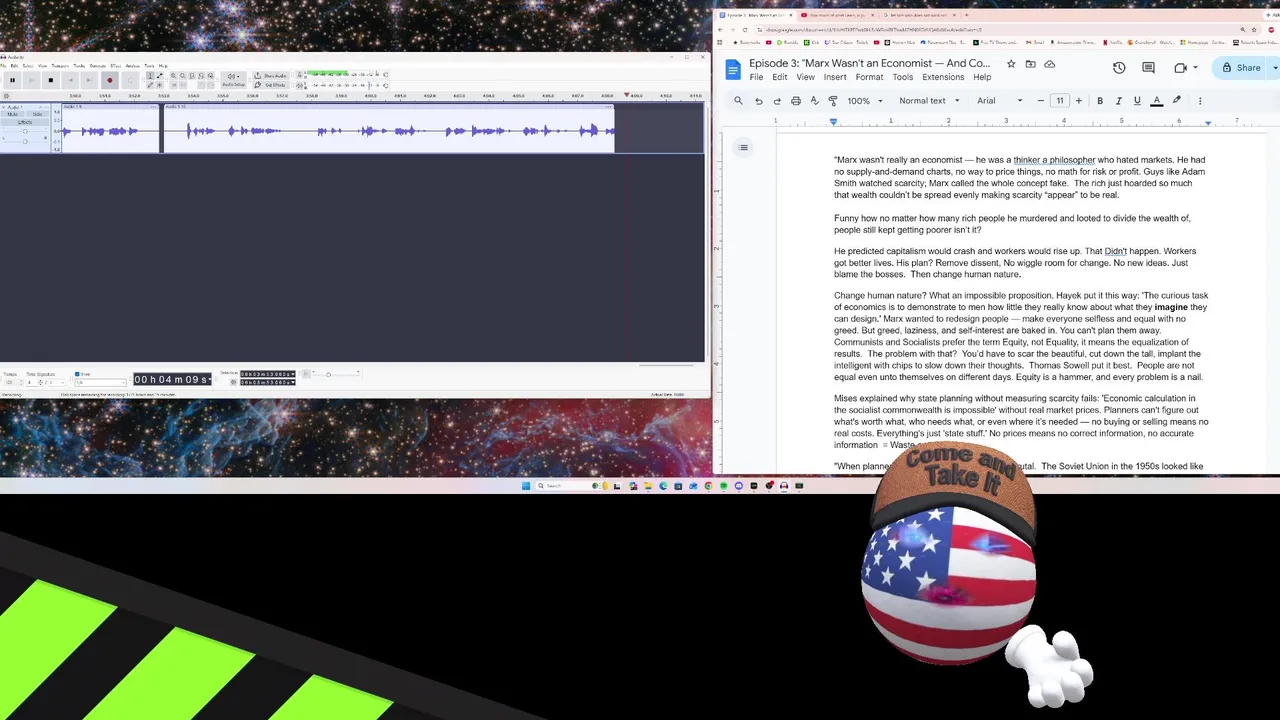Click the Move to folder icon
The height and width of the screenshot is (720, 1280).
[x=1030, y=64]
